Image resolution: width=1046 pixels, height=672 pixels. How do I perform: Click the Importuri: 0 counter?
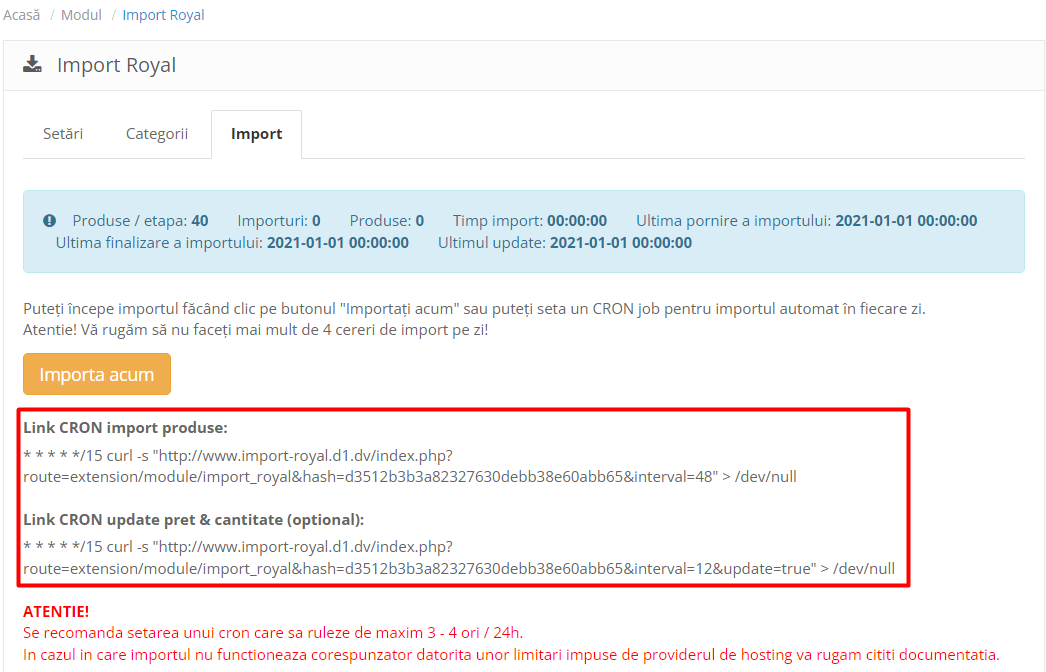278,221
